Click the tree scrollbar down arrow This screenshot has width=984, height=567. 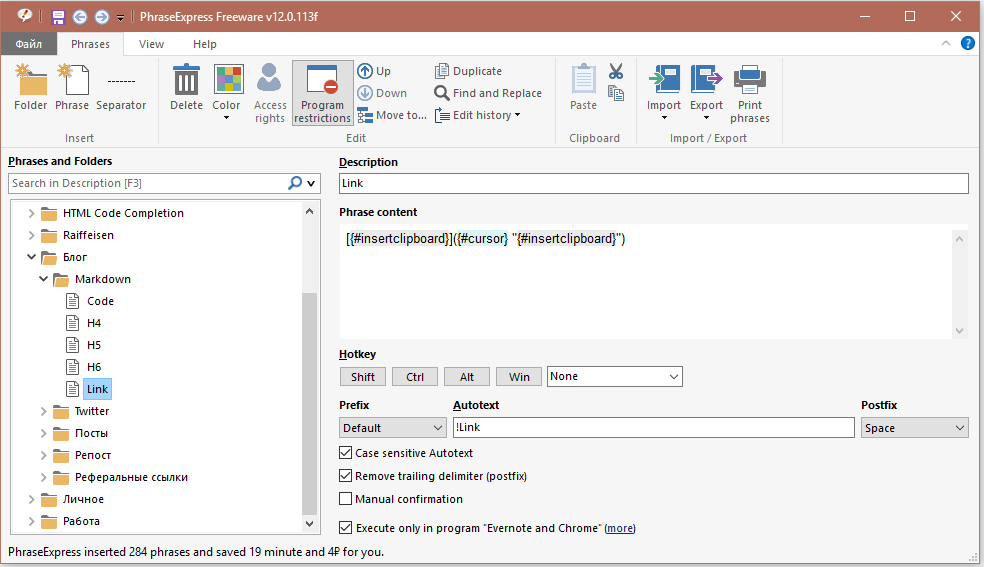[309, 523]
